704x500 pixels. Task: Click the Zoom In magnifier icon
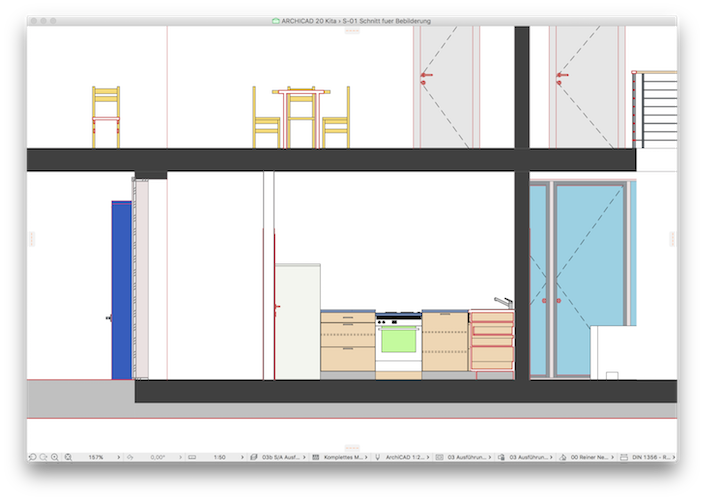pos(55,457)
